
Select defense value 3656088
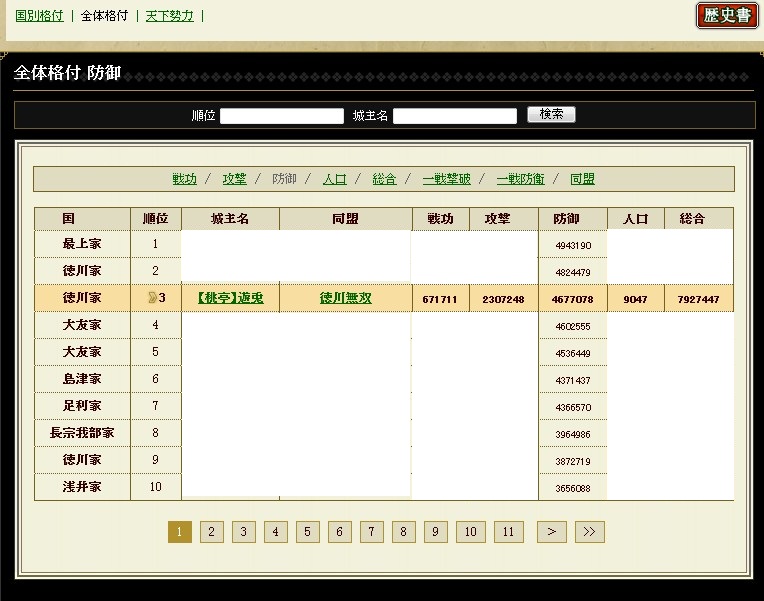[573, 488]
